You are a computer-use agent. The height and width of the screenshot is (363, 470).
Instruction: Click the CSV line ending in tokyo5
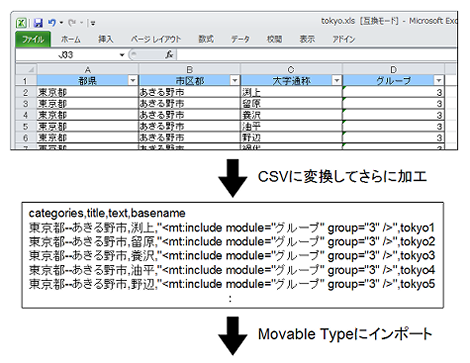232,284
